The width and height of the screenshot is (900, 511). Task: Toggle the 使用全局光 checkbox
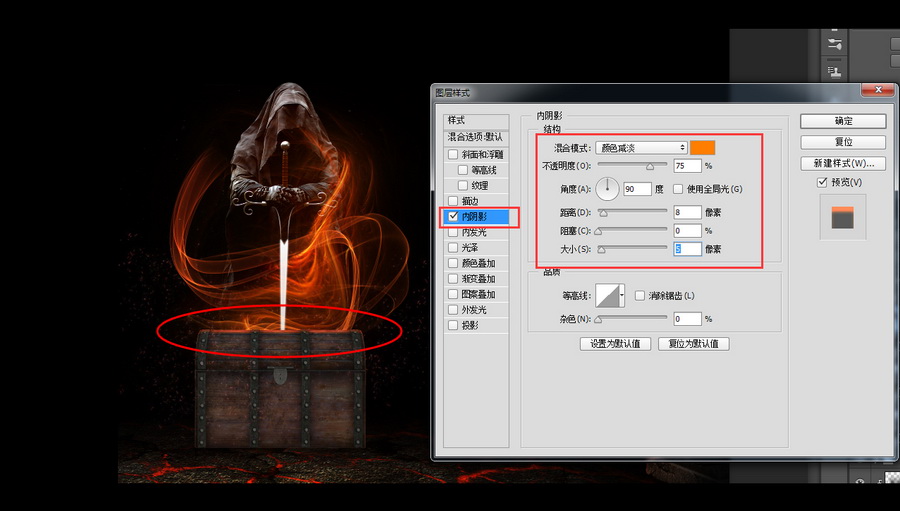(x=678, y=189)
